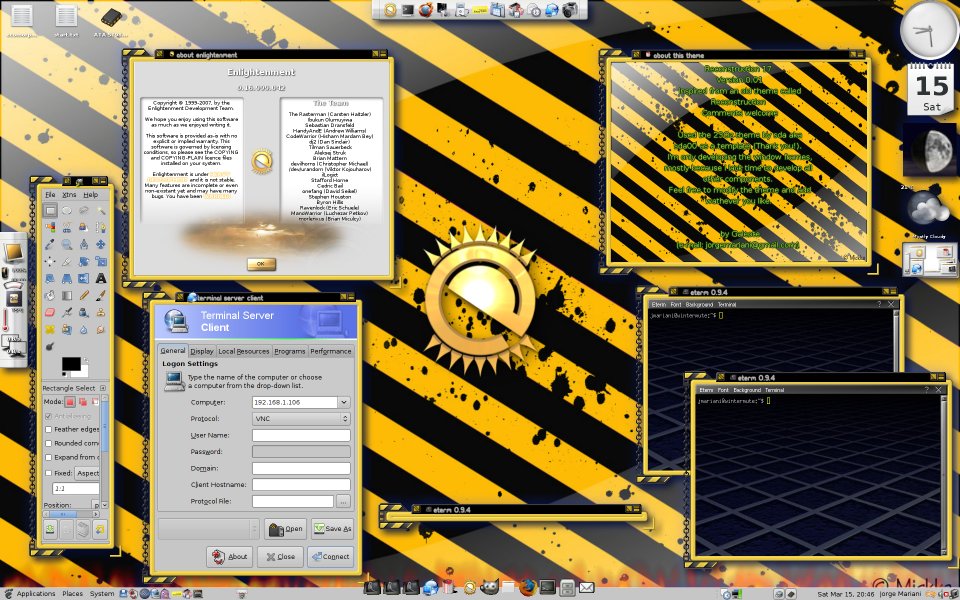This screenshot has height=600, width=960.
Task: Open the mail envelope icon in bottom dock
Action: 587,588
